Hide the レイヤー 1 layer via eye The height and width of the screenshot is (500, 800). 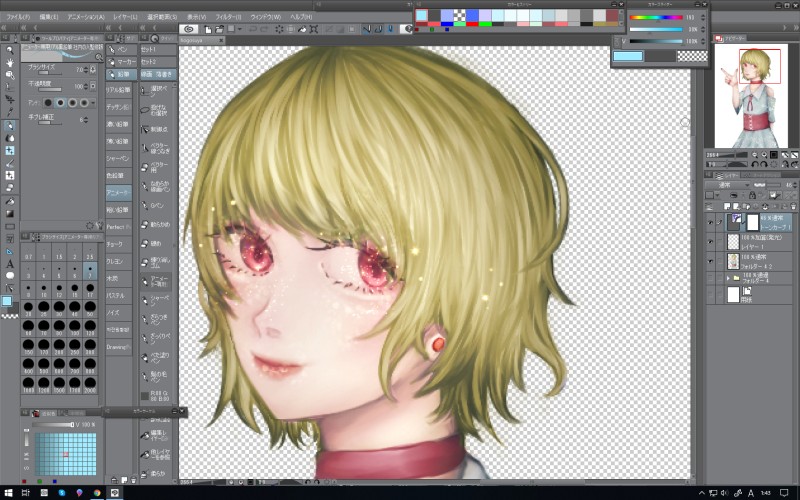[710, 242]
